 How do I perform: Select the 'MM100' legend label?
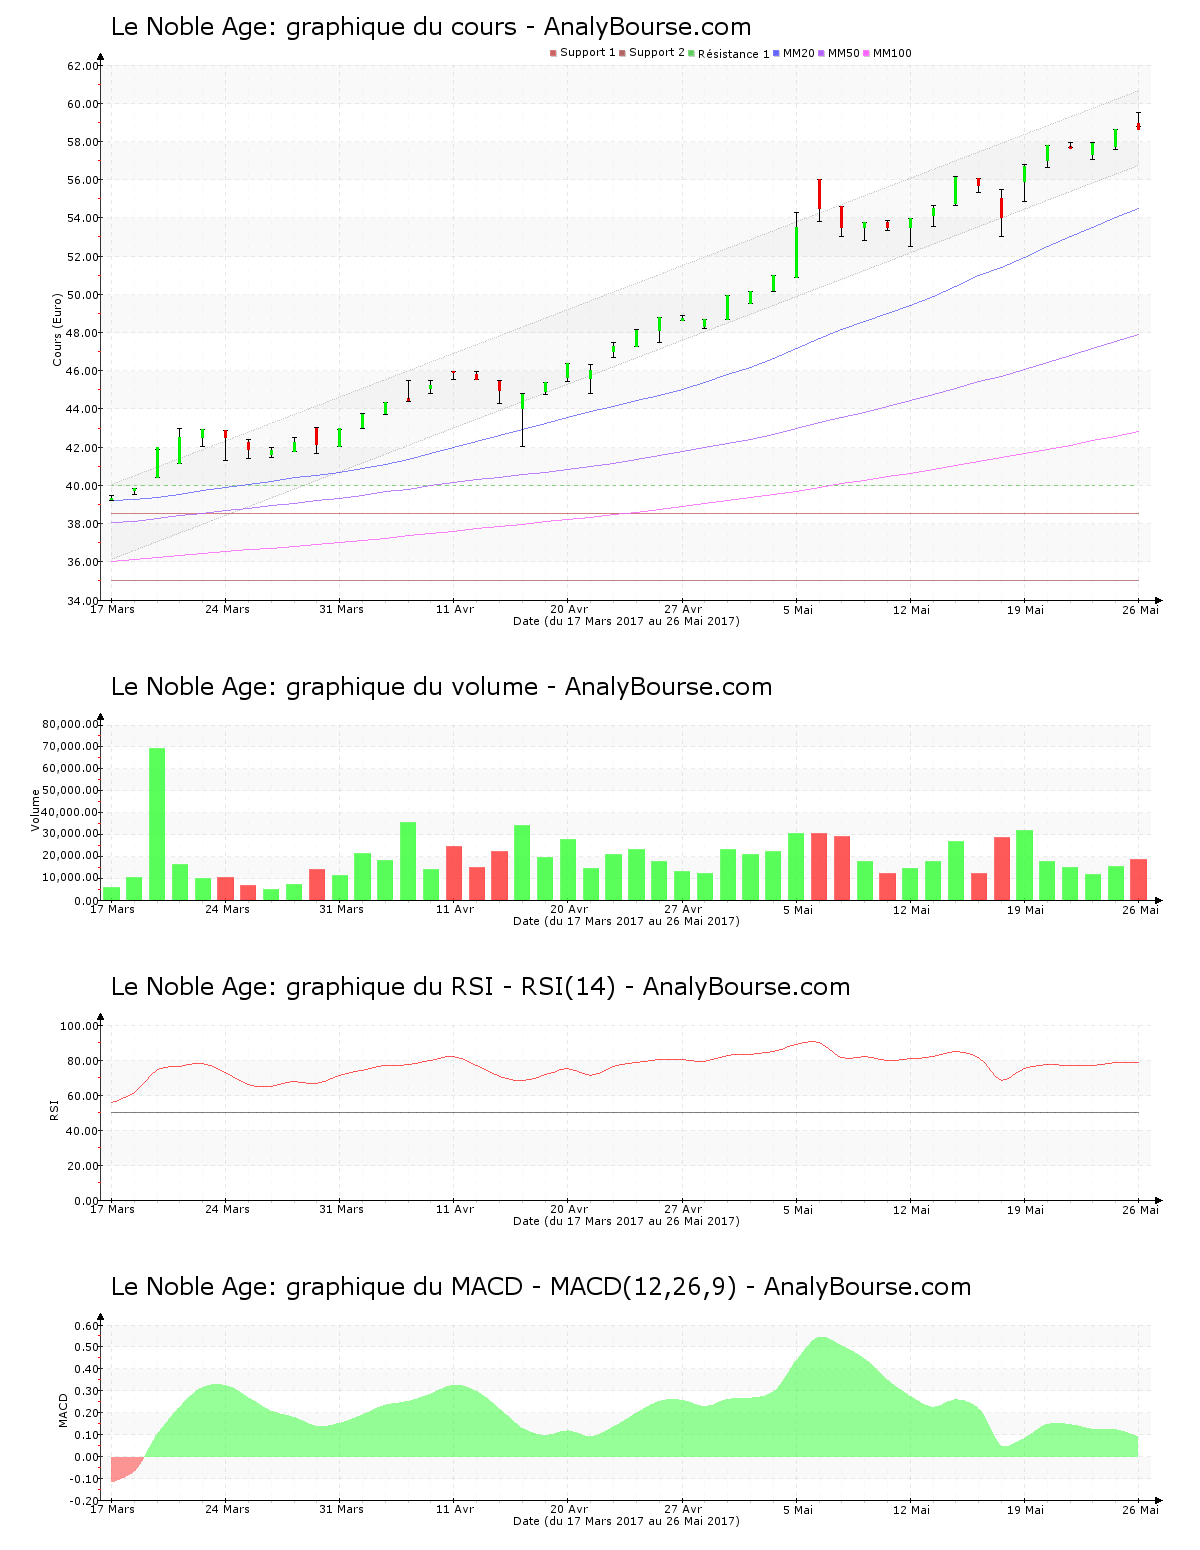click(892, 53)
